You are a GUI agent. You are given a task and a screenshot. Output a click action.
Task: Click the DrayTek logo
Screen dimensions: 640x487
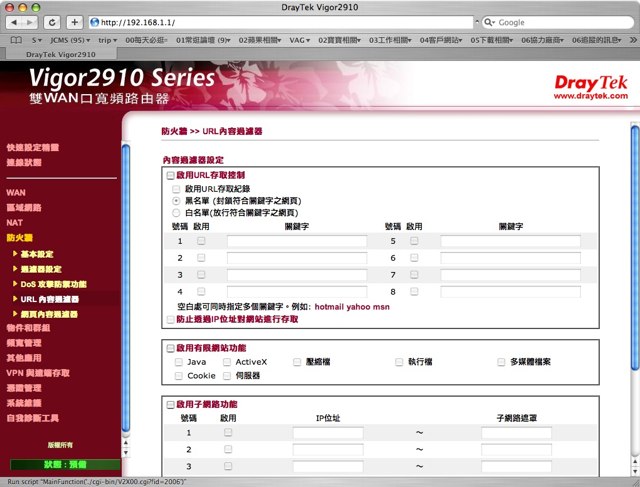pos(591,82)
